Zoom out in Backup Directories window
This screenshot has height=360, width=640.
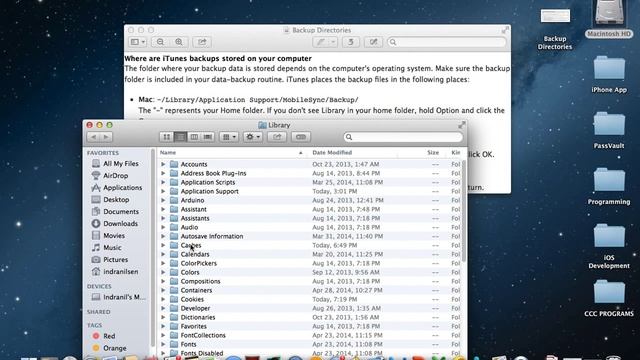tap(160, 42)
